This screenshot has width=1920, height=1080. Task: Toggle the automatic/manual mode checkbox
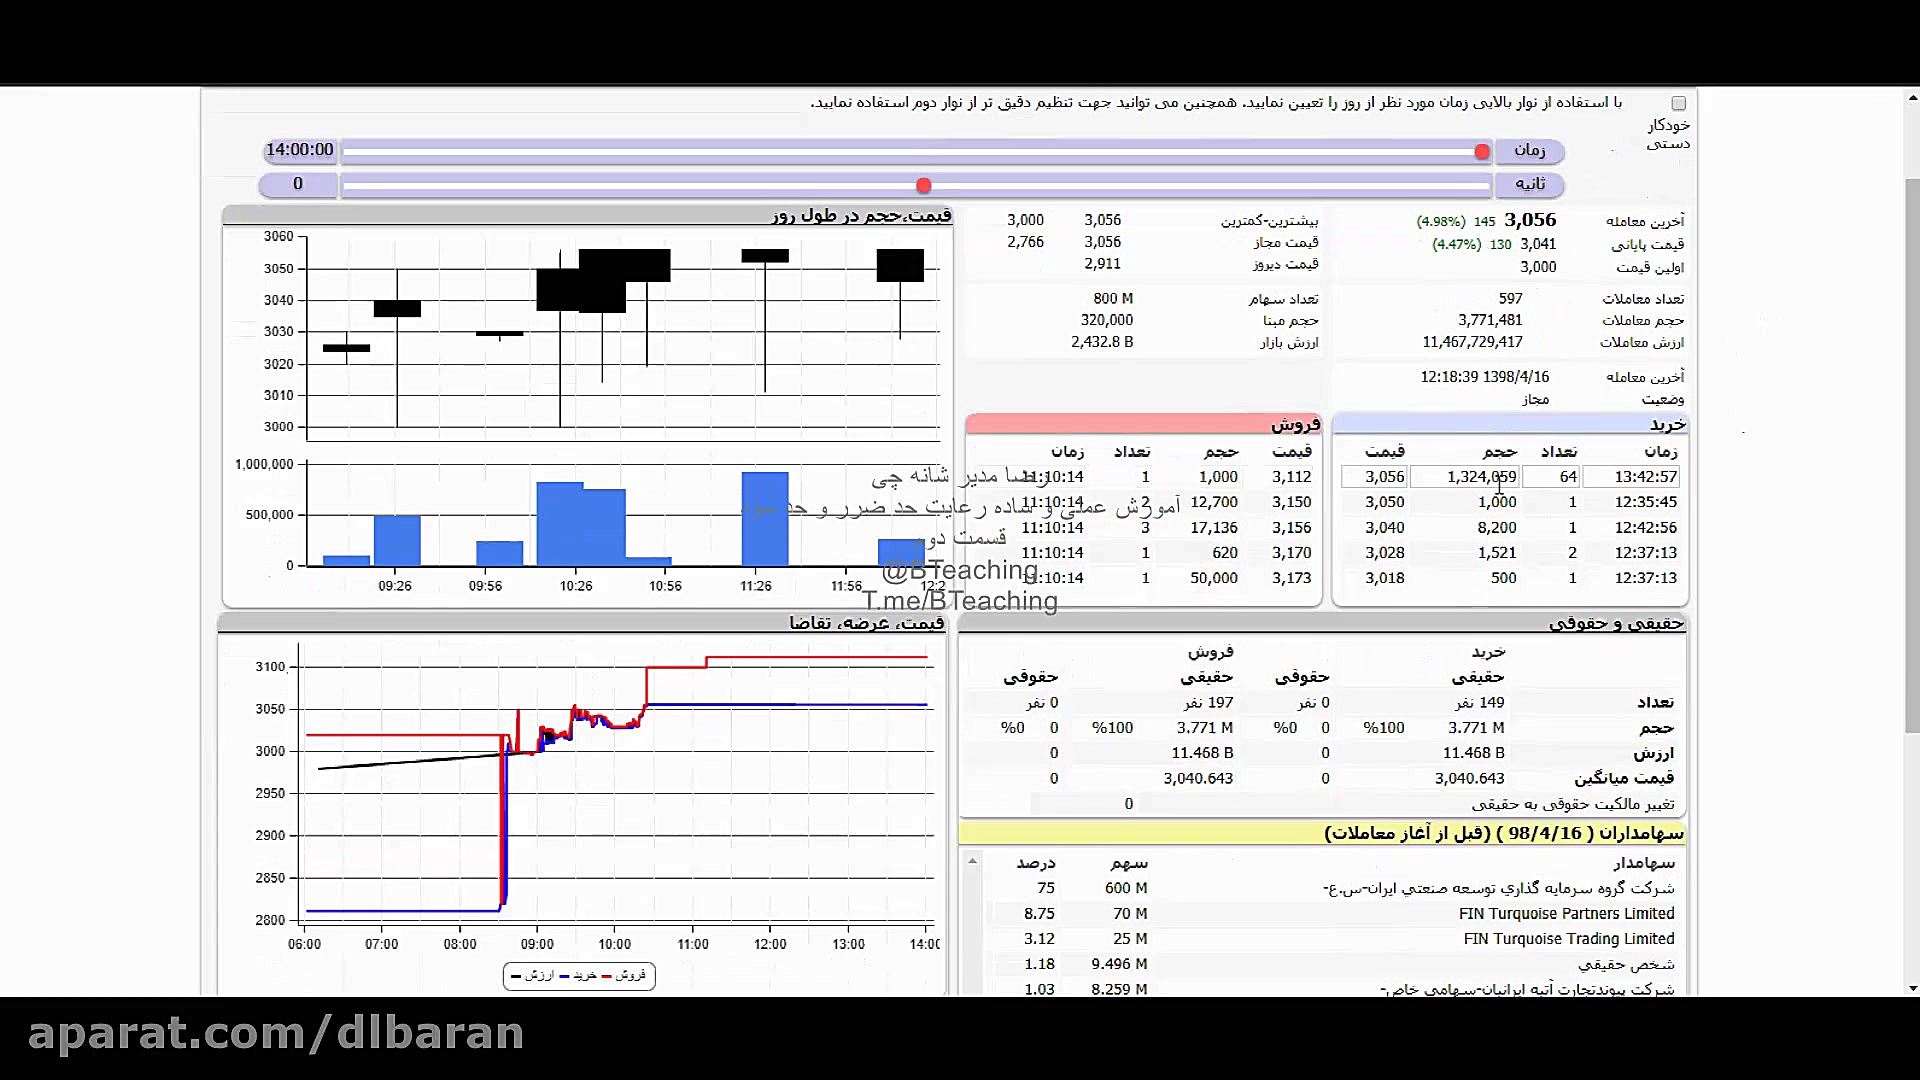1679,104
